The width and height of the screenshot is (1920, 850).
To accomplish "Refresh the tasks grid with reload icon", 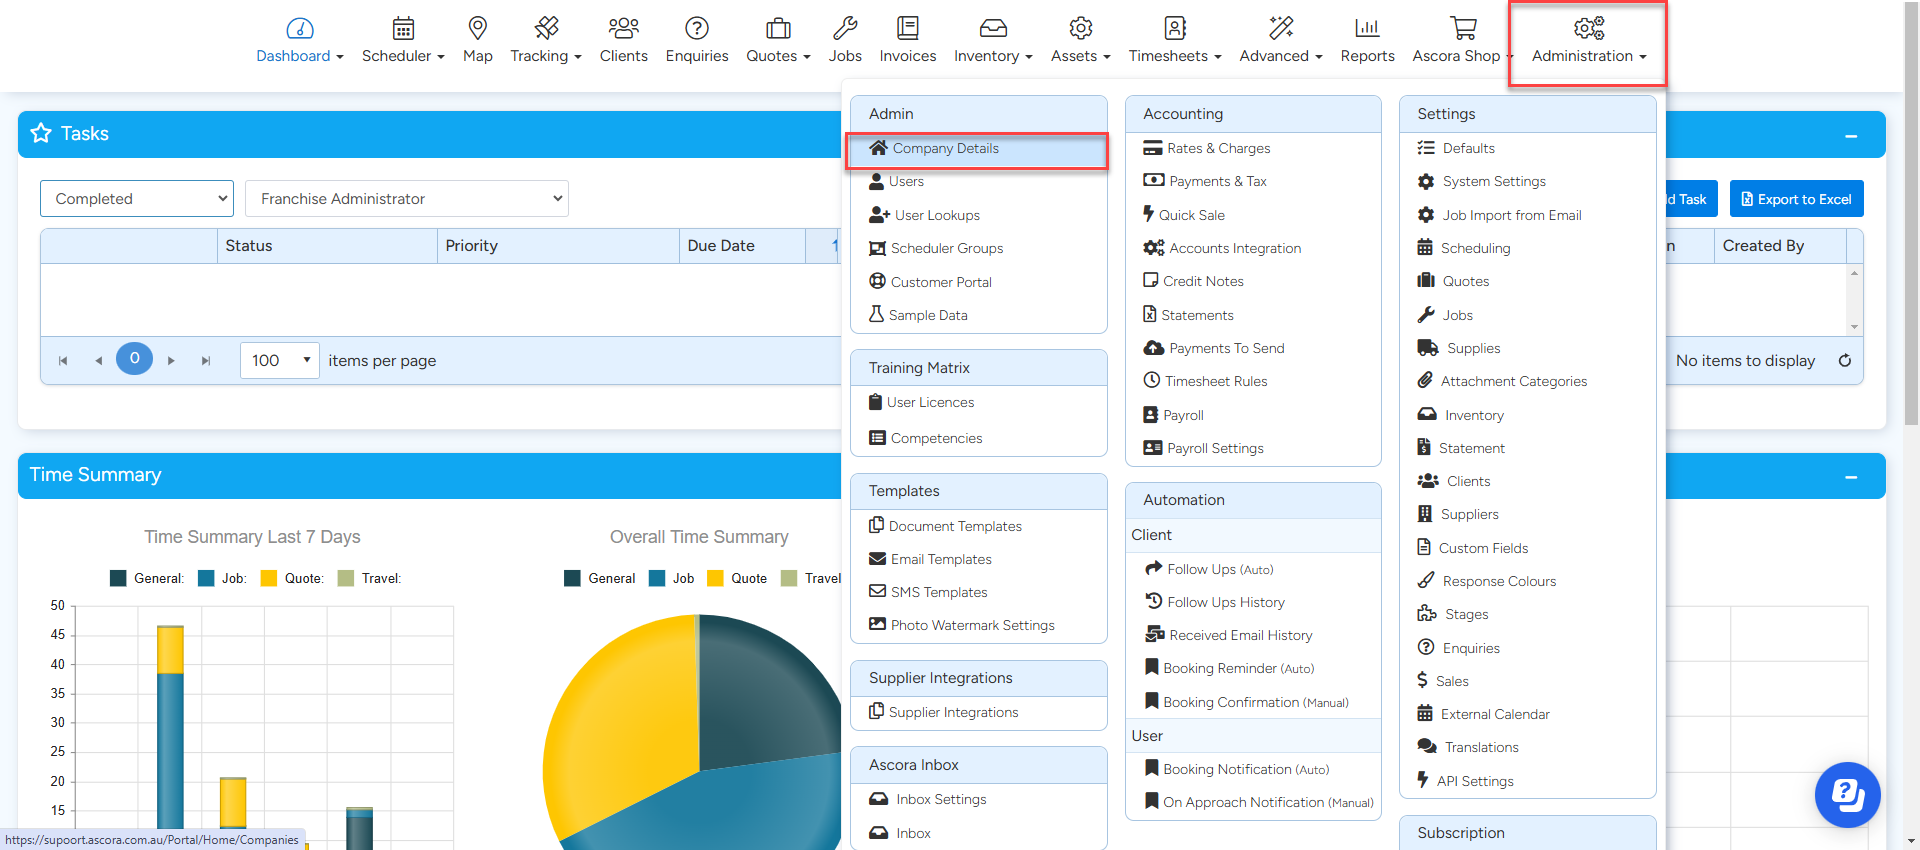I will click(x=1844, y=361).
